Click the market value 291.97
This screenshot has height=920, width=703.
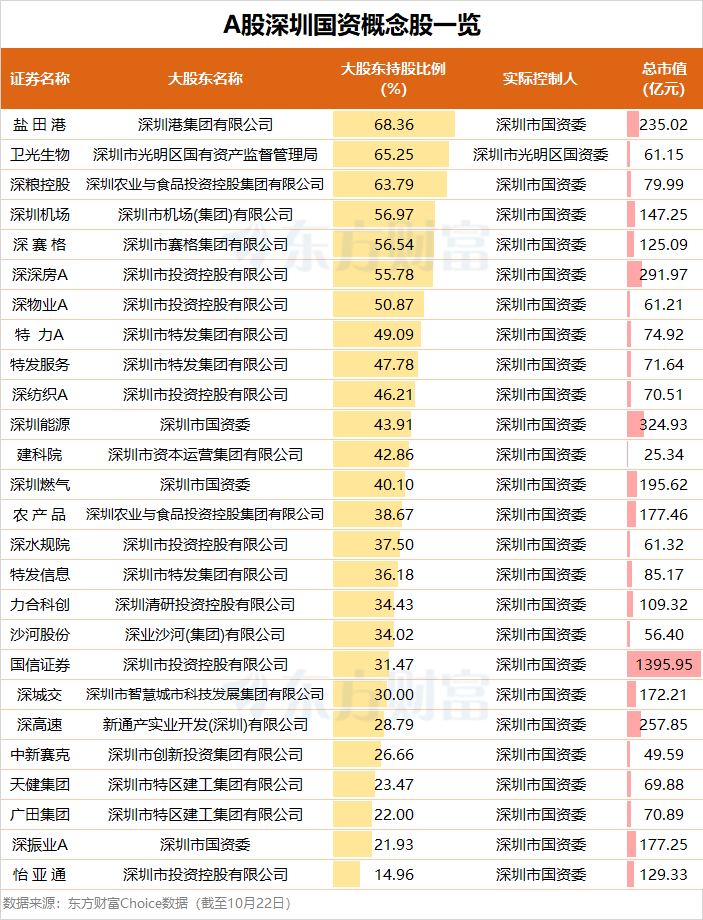(663, 275)
